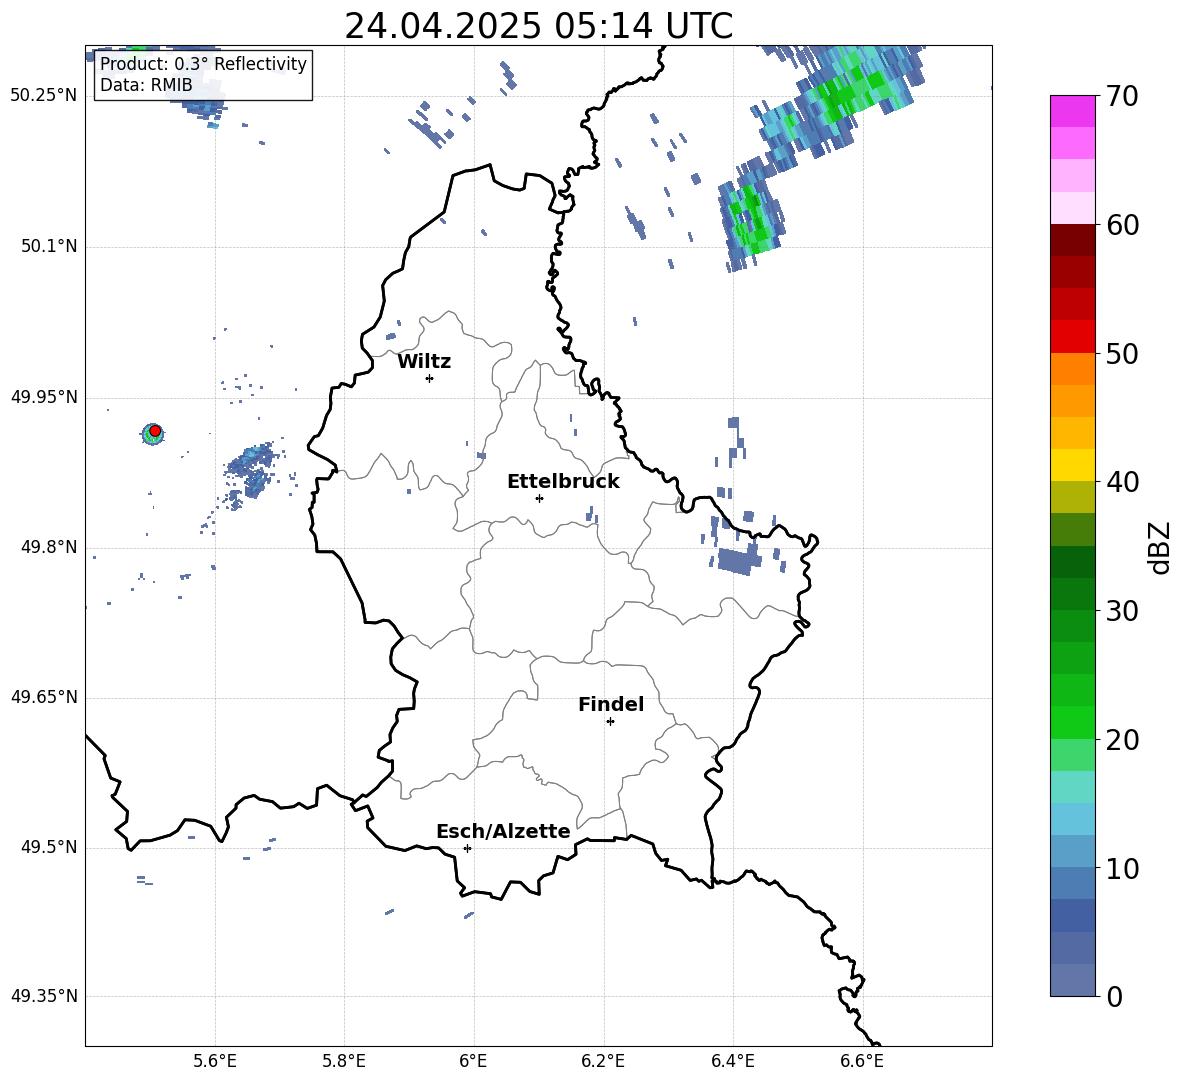Click the 5.6°E longitude tick label
The height and width of the screenshot is (1081, 1184).
[215, 1061]
